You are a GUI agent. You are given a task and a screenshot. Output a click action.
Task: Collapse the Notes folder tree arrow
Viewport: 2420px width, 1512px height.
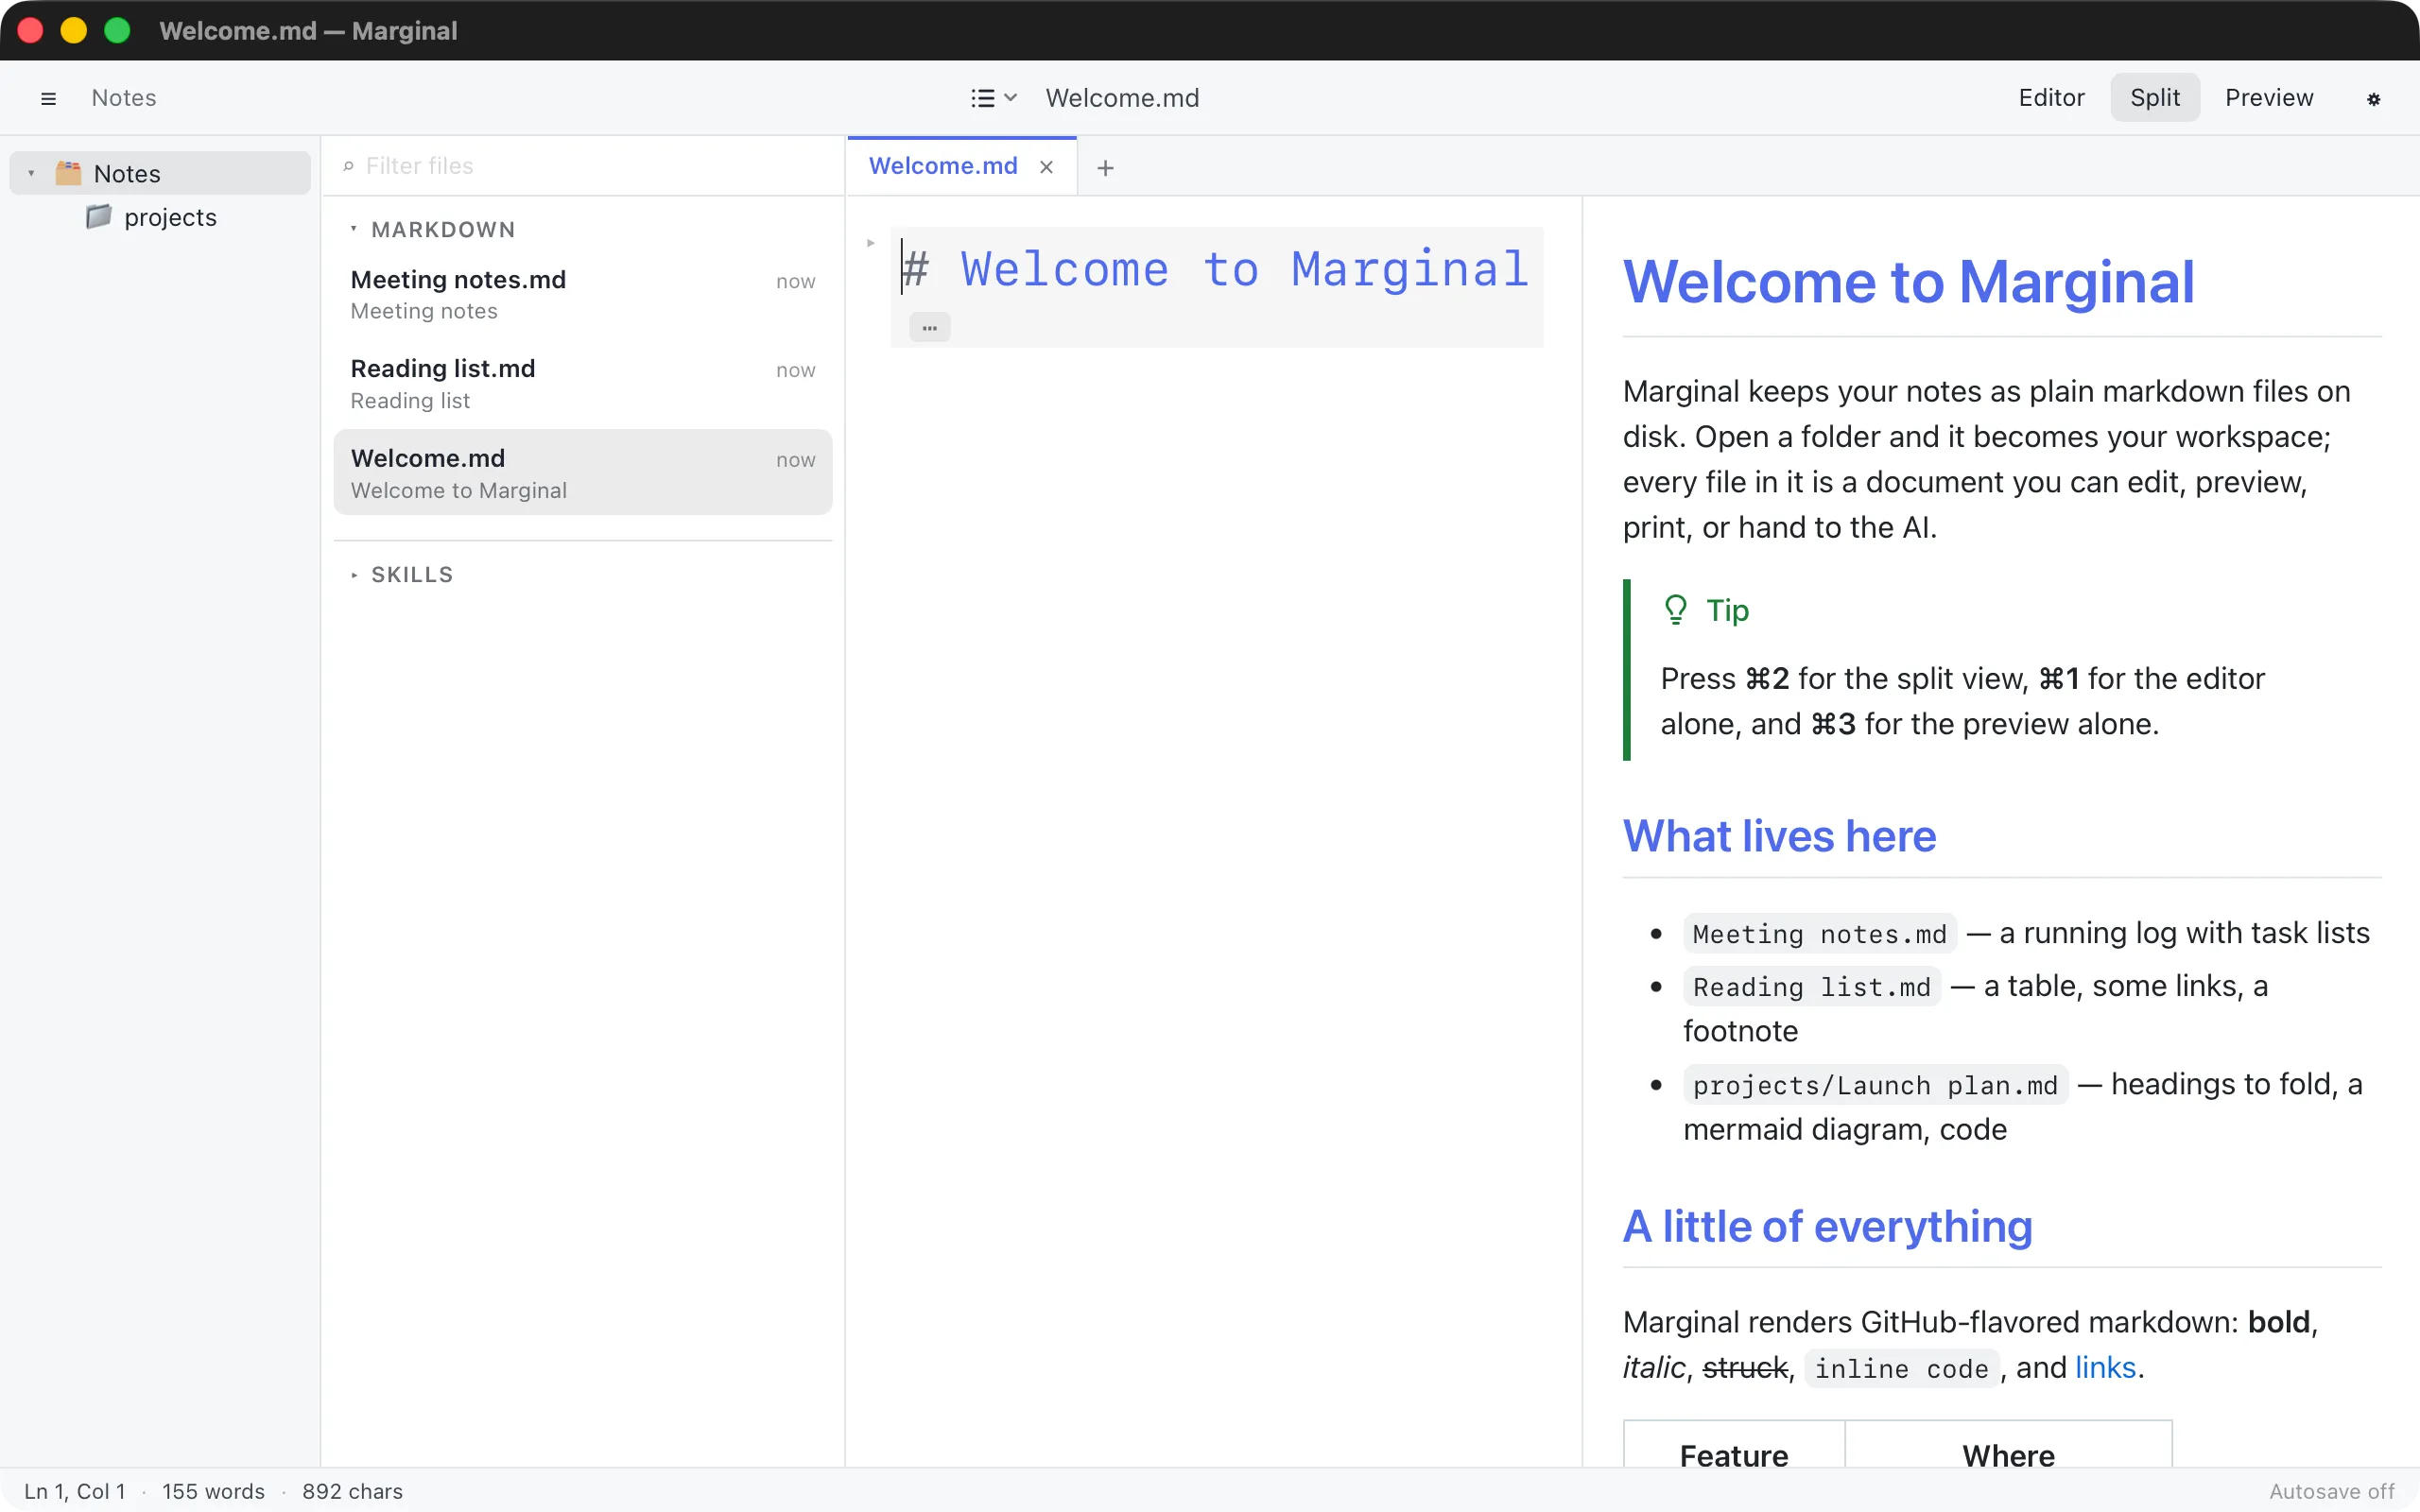[x=31, y=173]
